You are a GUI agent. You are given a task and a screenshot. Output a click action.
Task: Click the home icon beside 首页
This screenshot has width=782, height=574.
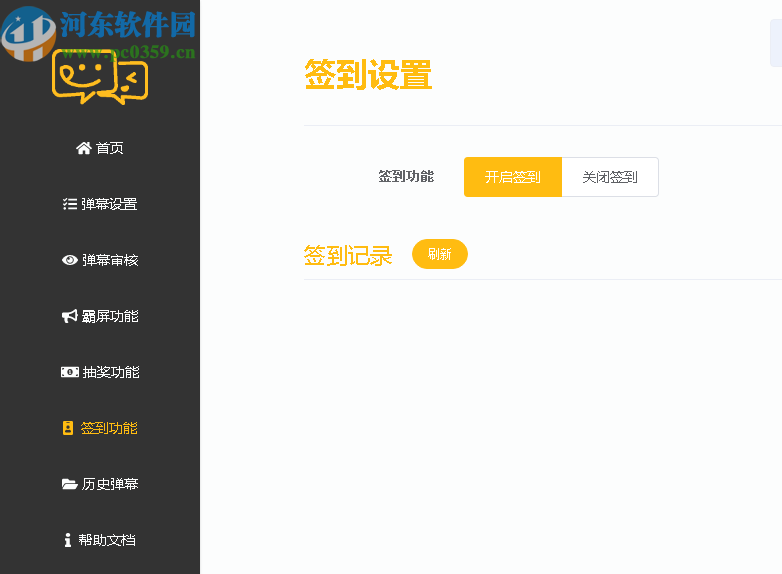[x=84, y=148]
